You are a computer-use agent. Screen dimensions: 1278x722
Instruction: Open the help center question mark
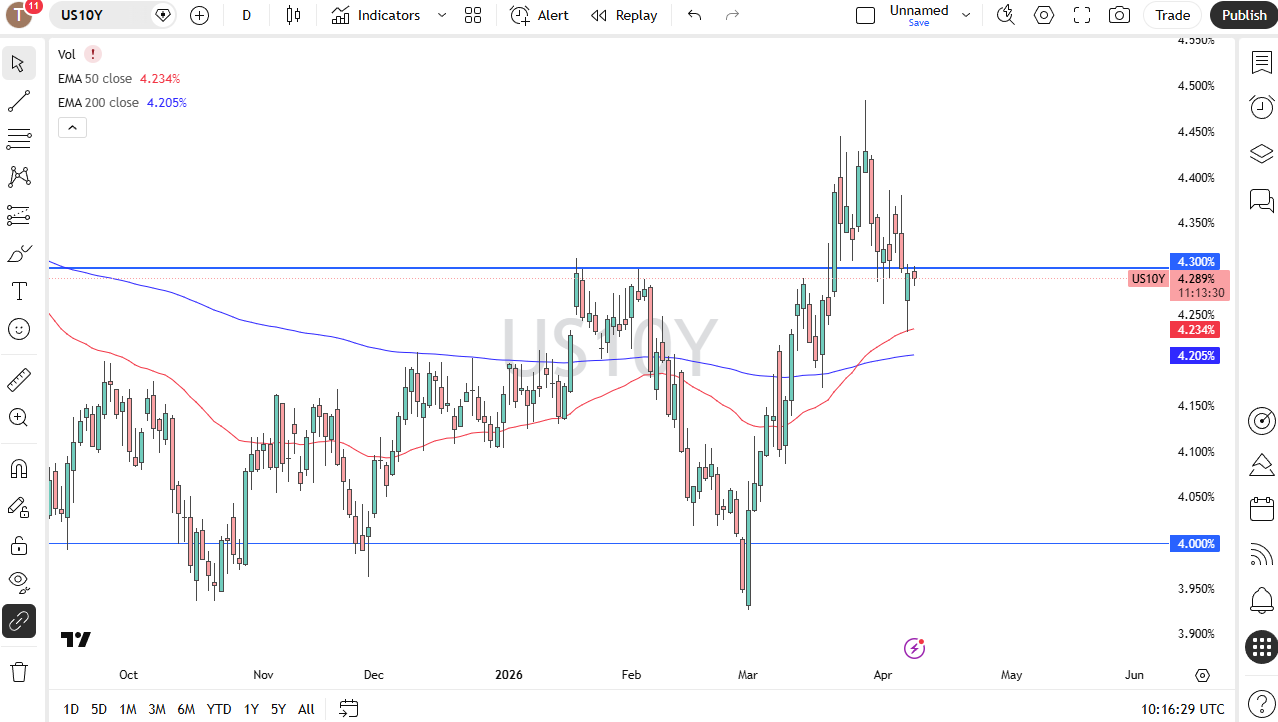coord(1261,703)
